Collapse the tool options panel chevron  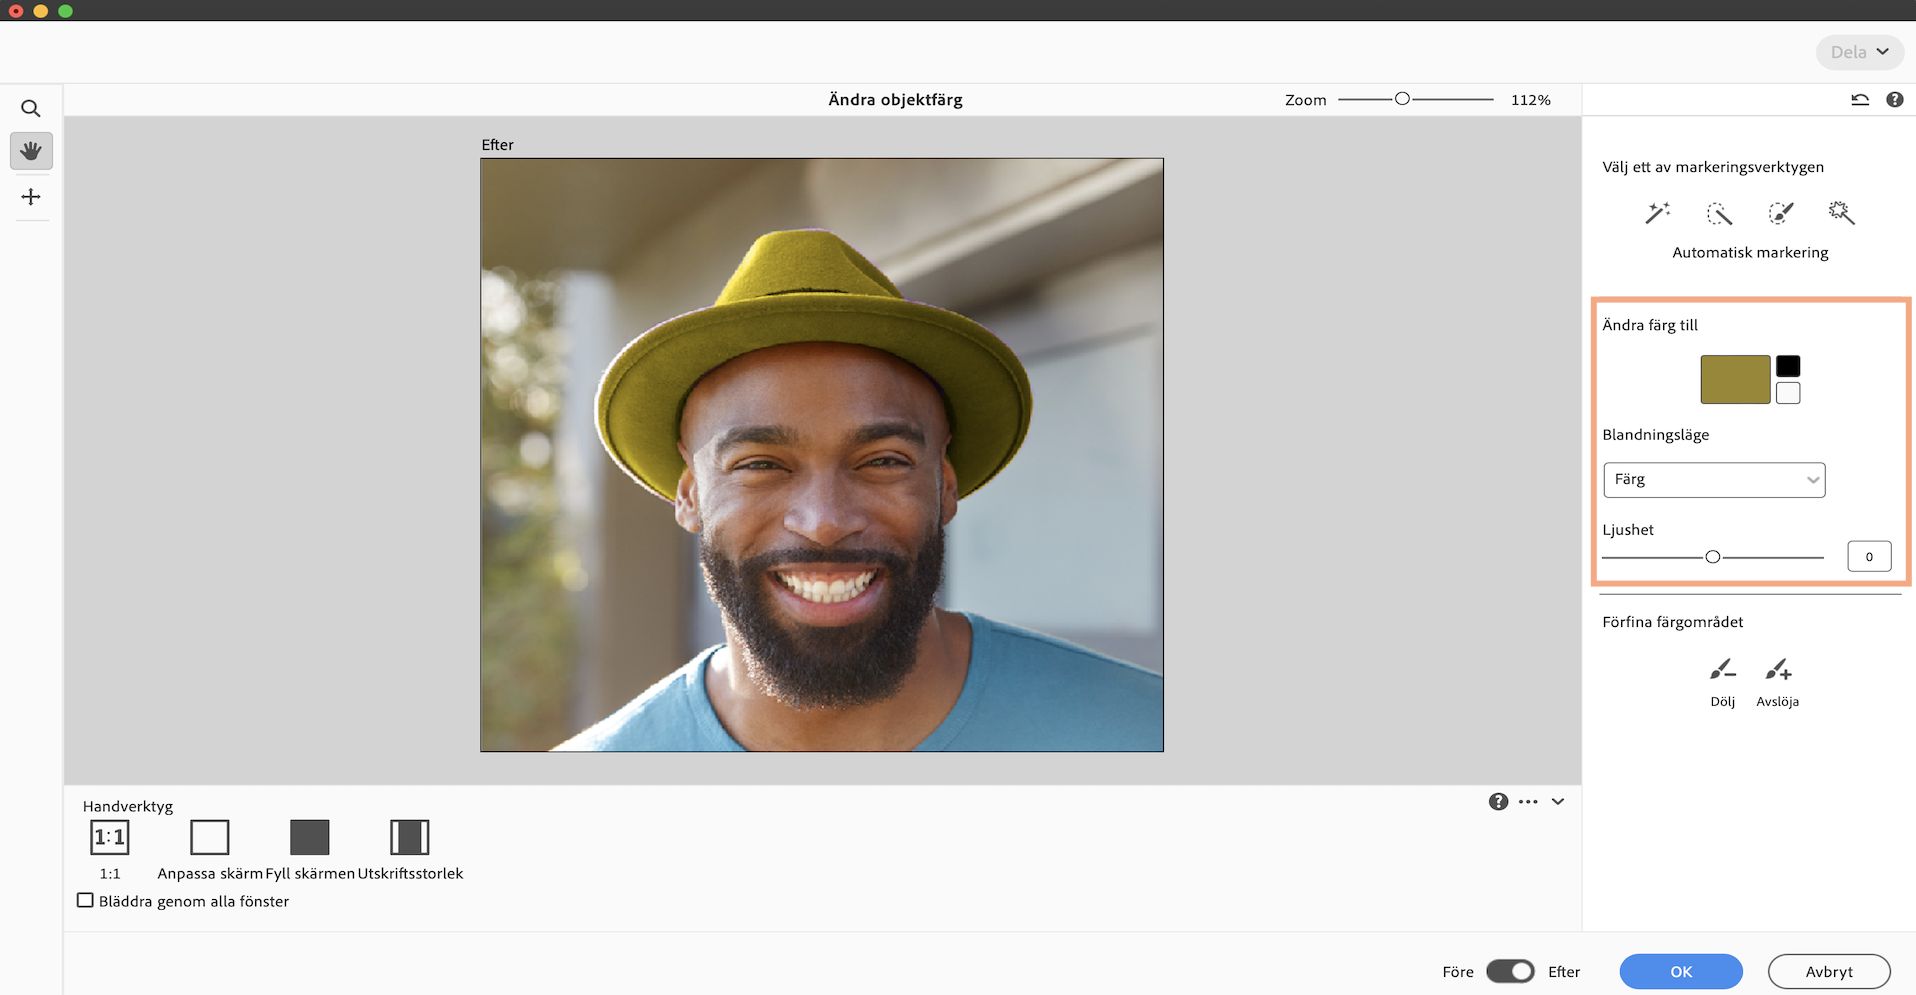(x=1558, y=802)
